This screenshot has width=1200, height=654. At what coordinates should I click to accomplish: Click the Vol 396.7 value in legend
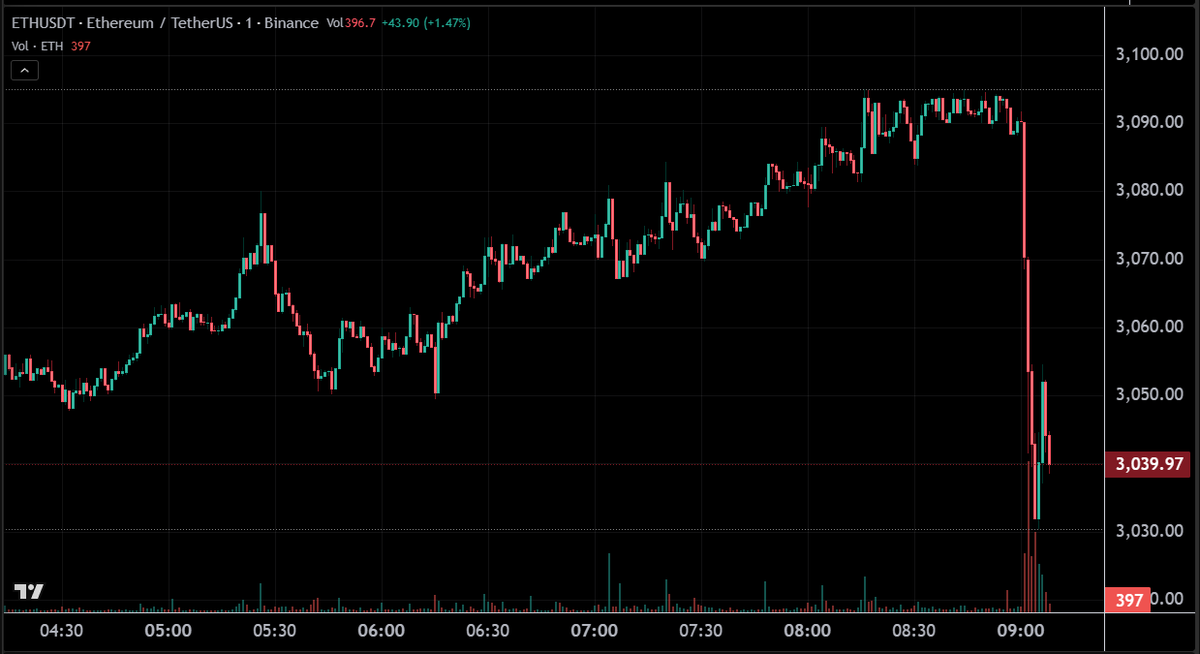click(352, 23)
